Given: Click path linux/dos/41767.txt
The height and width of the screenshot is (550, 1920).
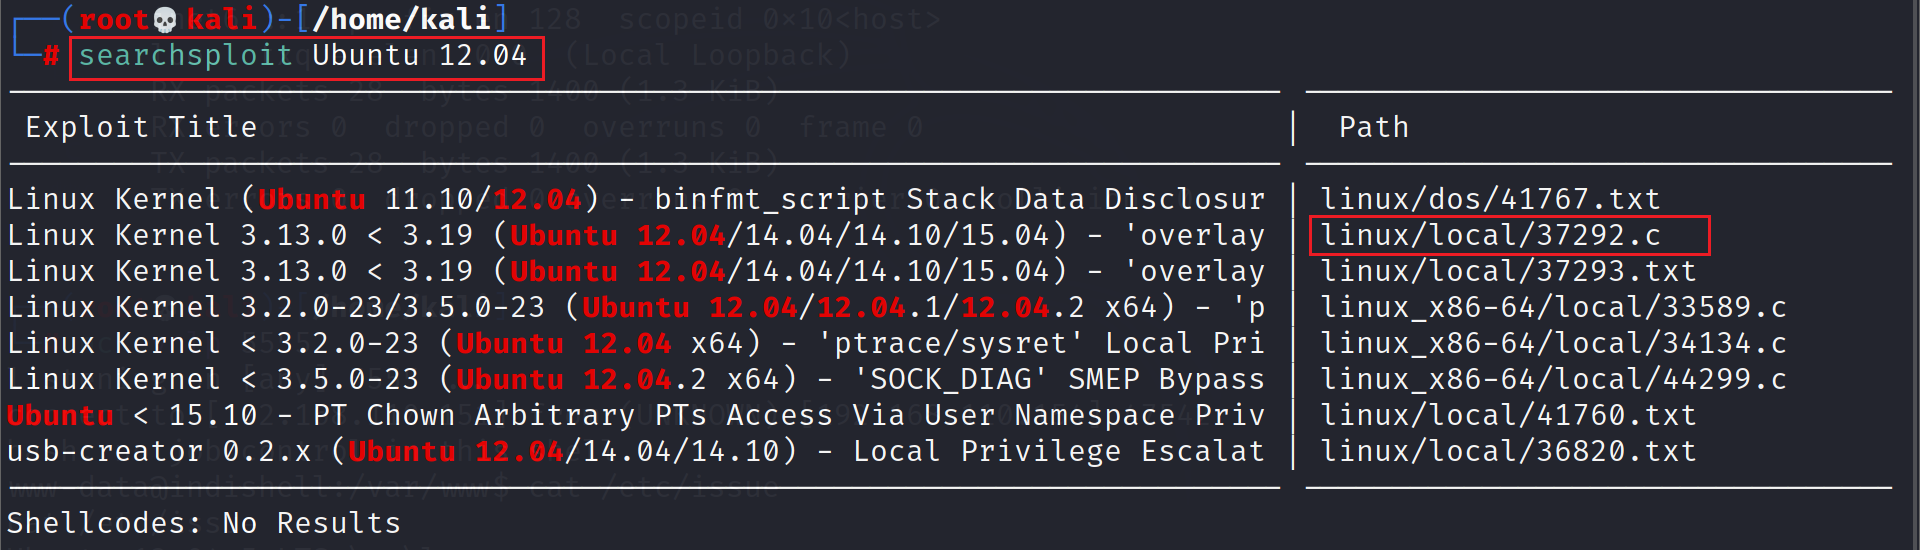Looking at the screenshot, I should [x=1490, y=199].
